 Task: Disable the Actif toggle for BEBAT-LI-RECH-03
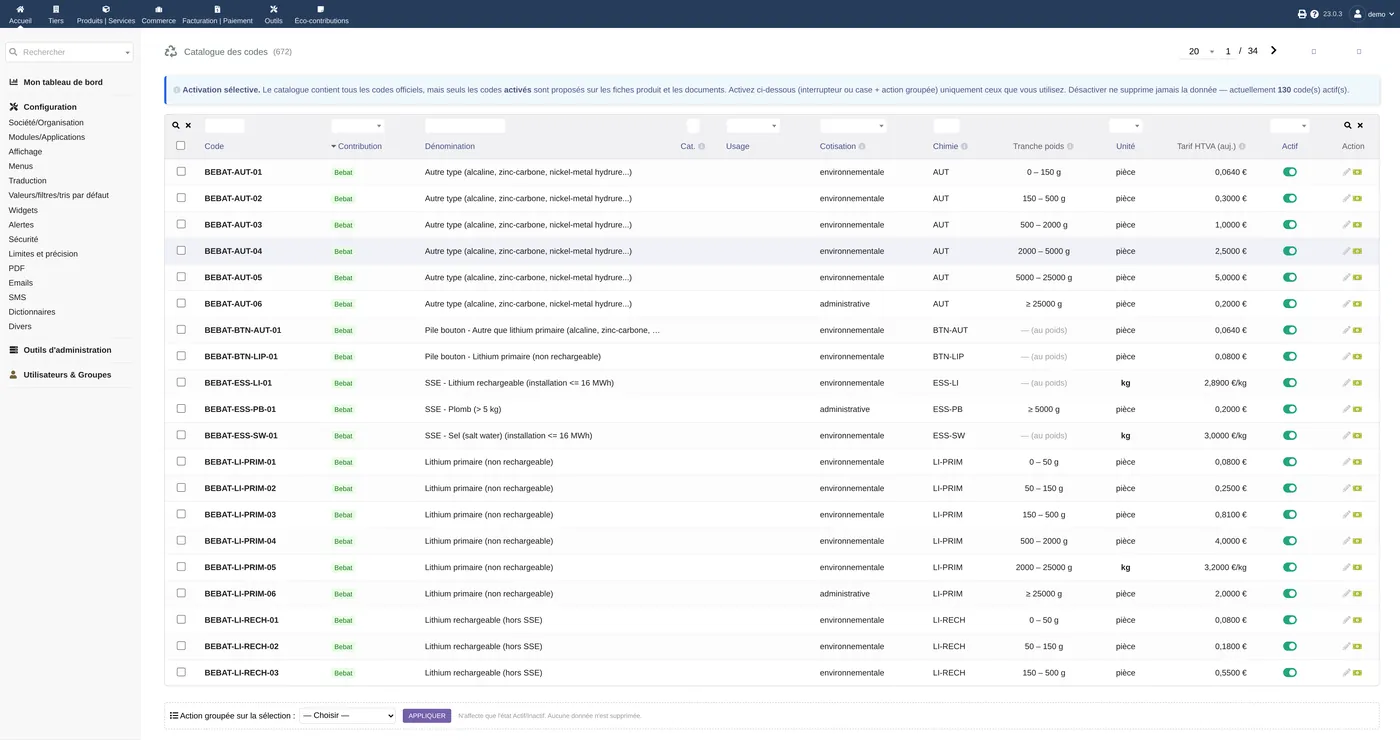pyautogui.click(x=1290, y=673)
